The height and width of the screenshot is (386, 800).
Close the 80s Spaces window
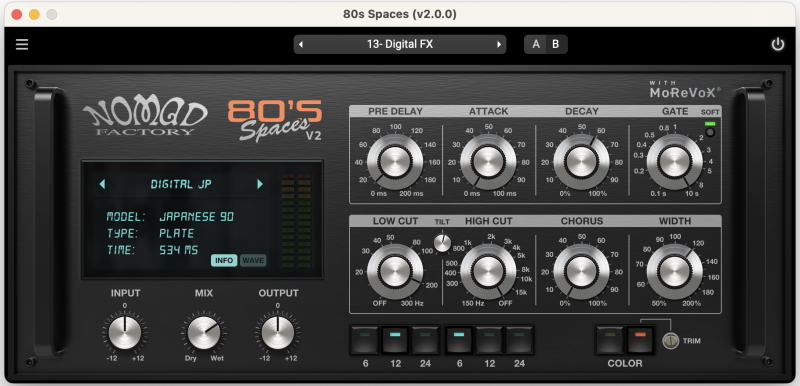tap(17, 14)
